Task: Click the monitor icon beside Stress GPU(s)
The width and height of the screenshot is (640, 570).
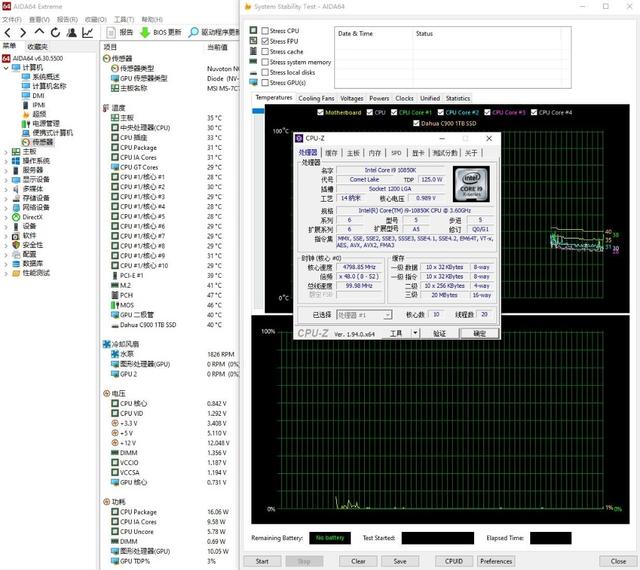Action: (253, 82)
